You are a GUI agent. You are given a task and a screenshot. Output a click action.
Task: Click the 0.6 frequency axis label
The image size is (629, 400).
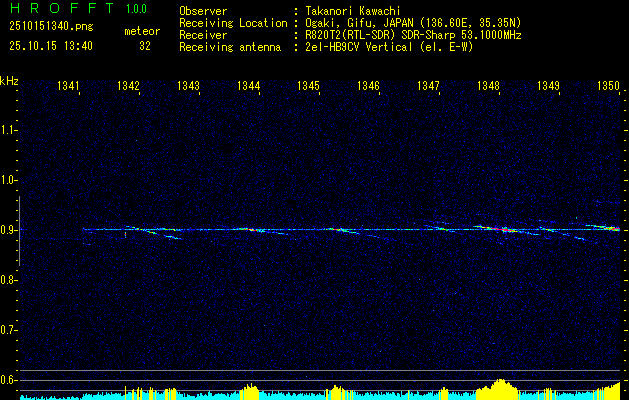click(8, 380)
